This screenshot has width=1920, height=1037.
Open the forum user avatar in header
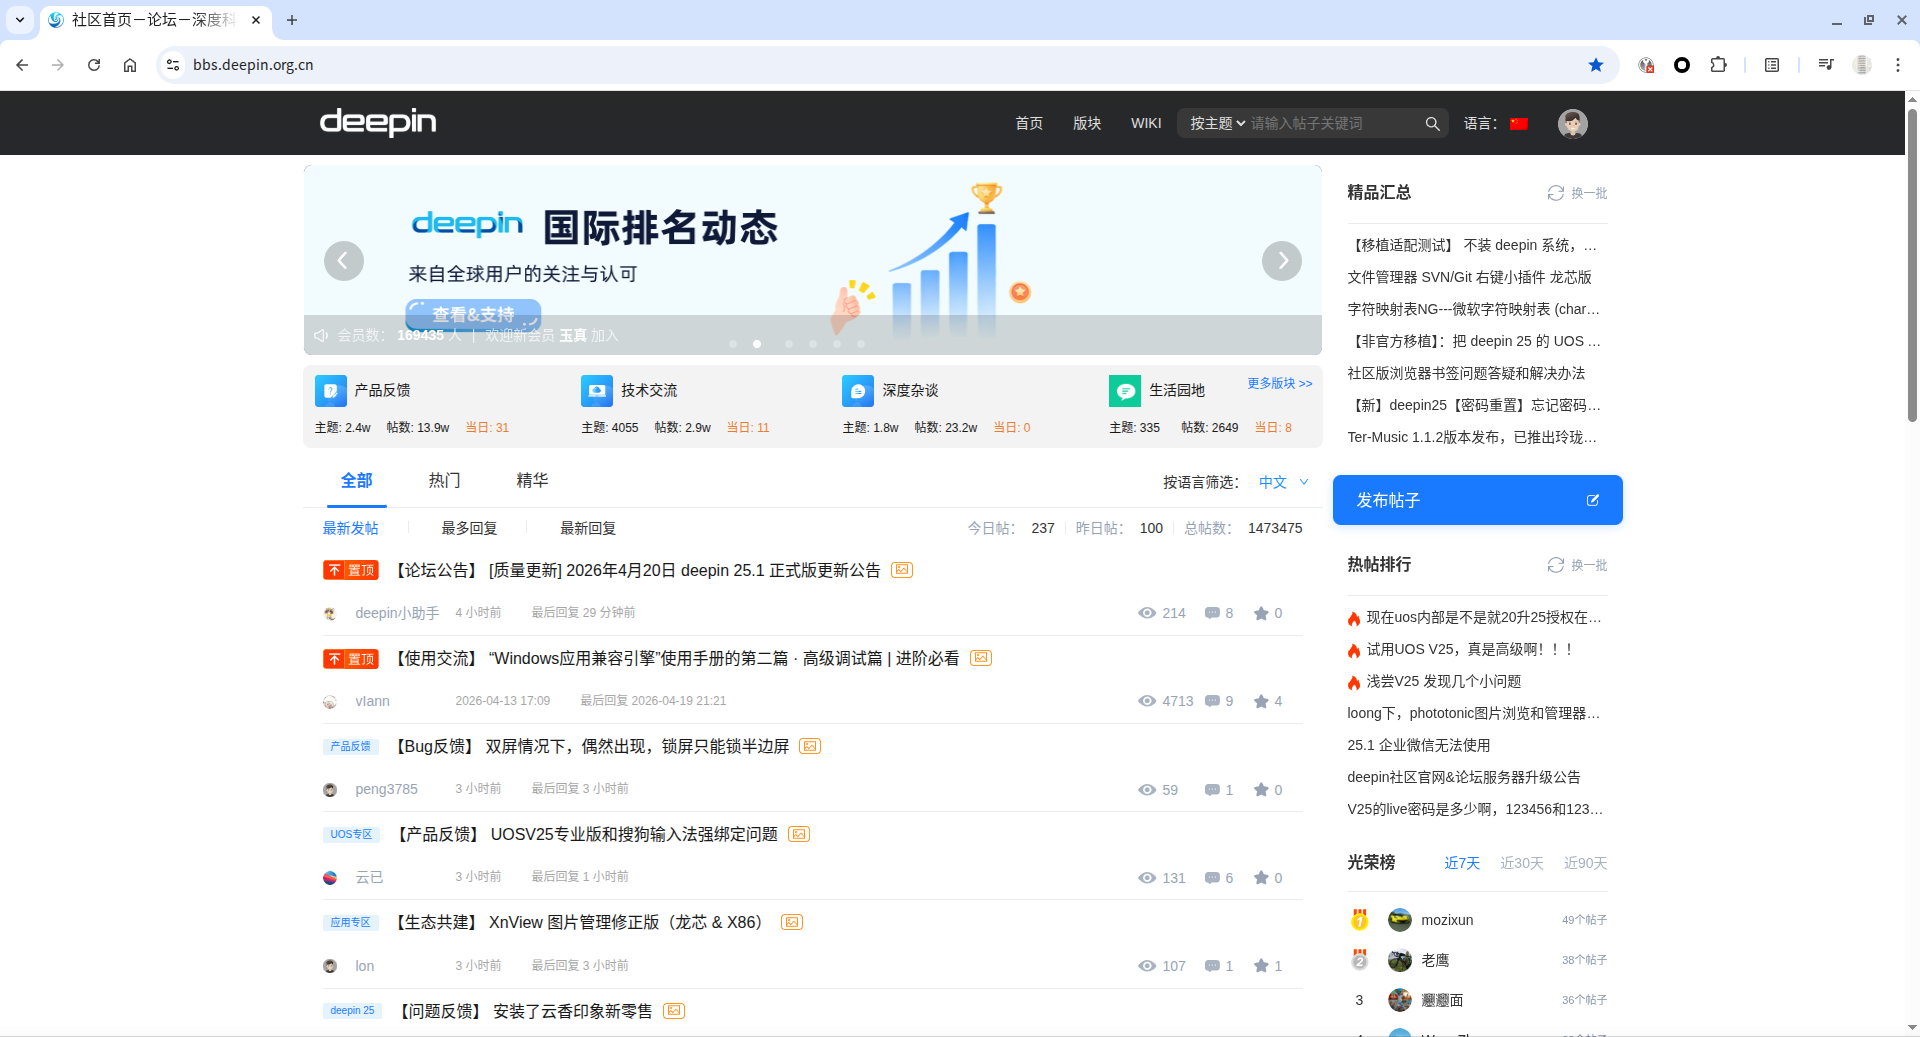(1573, 123)
